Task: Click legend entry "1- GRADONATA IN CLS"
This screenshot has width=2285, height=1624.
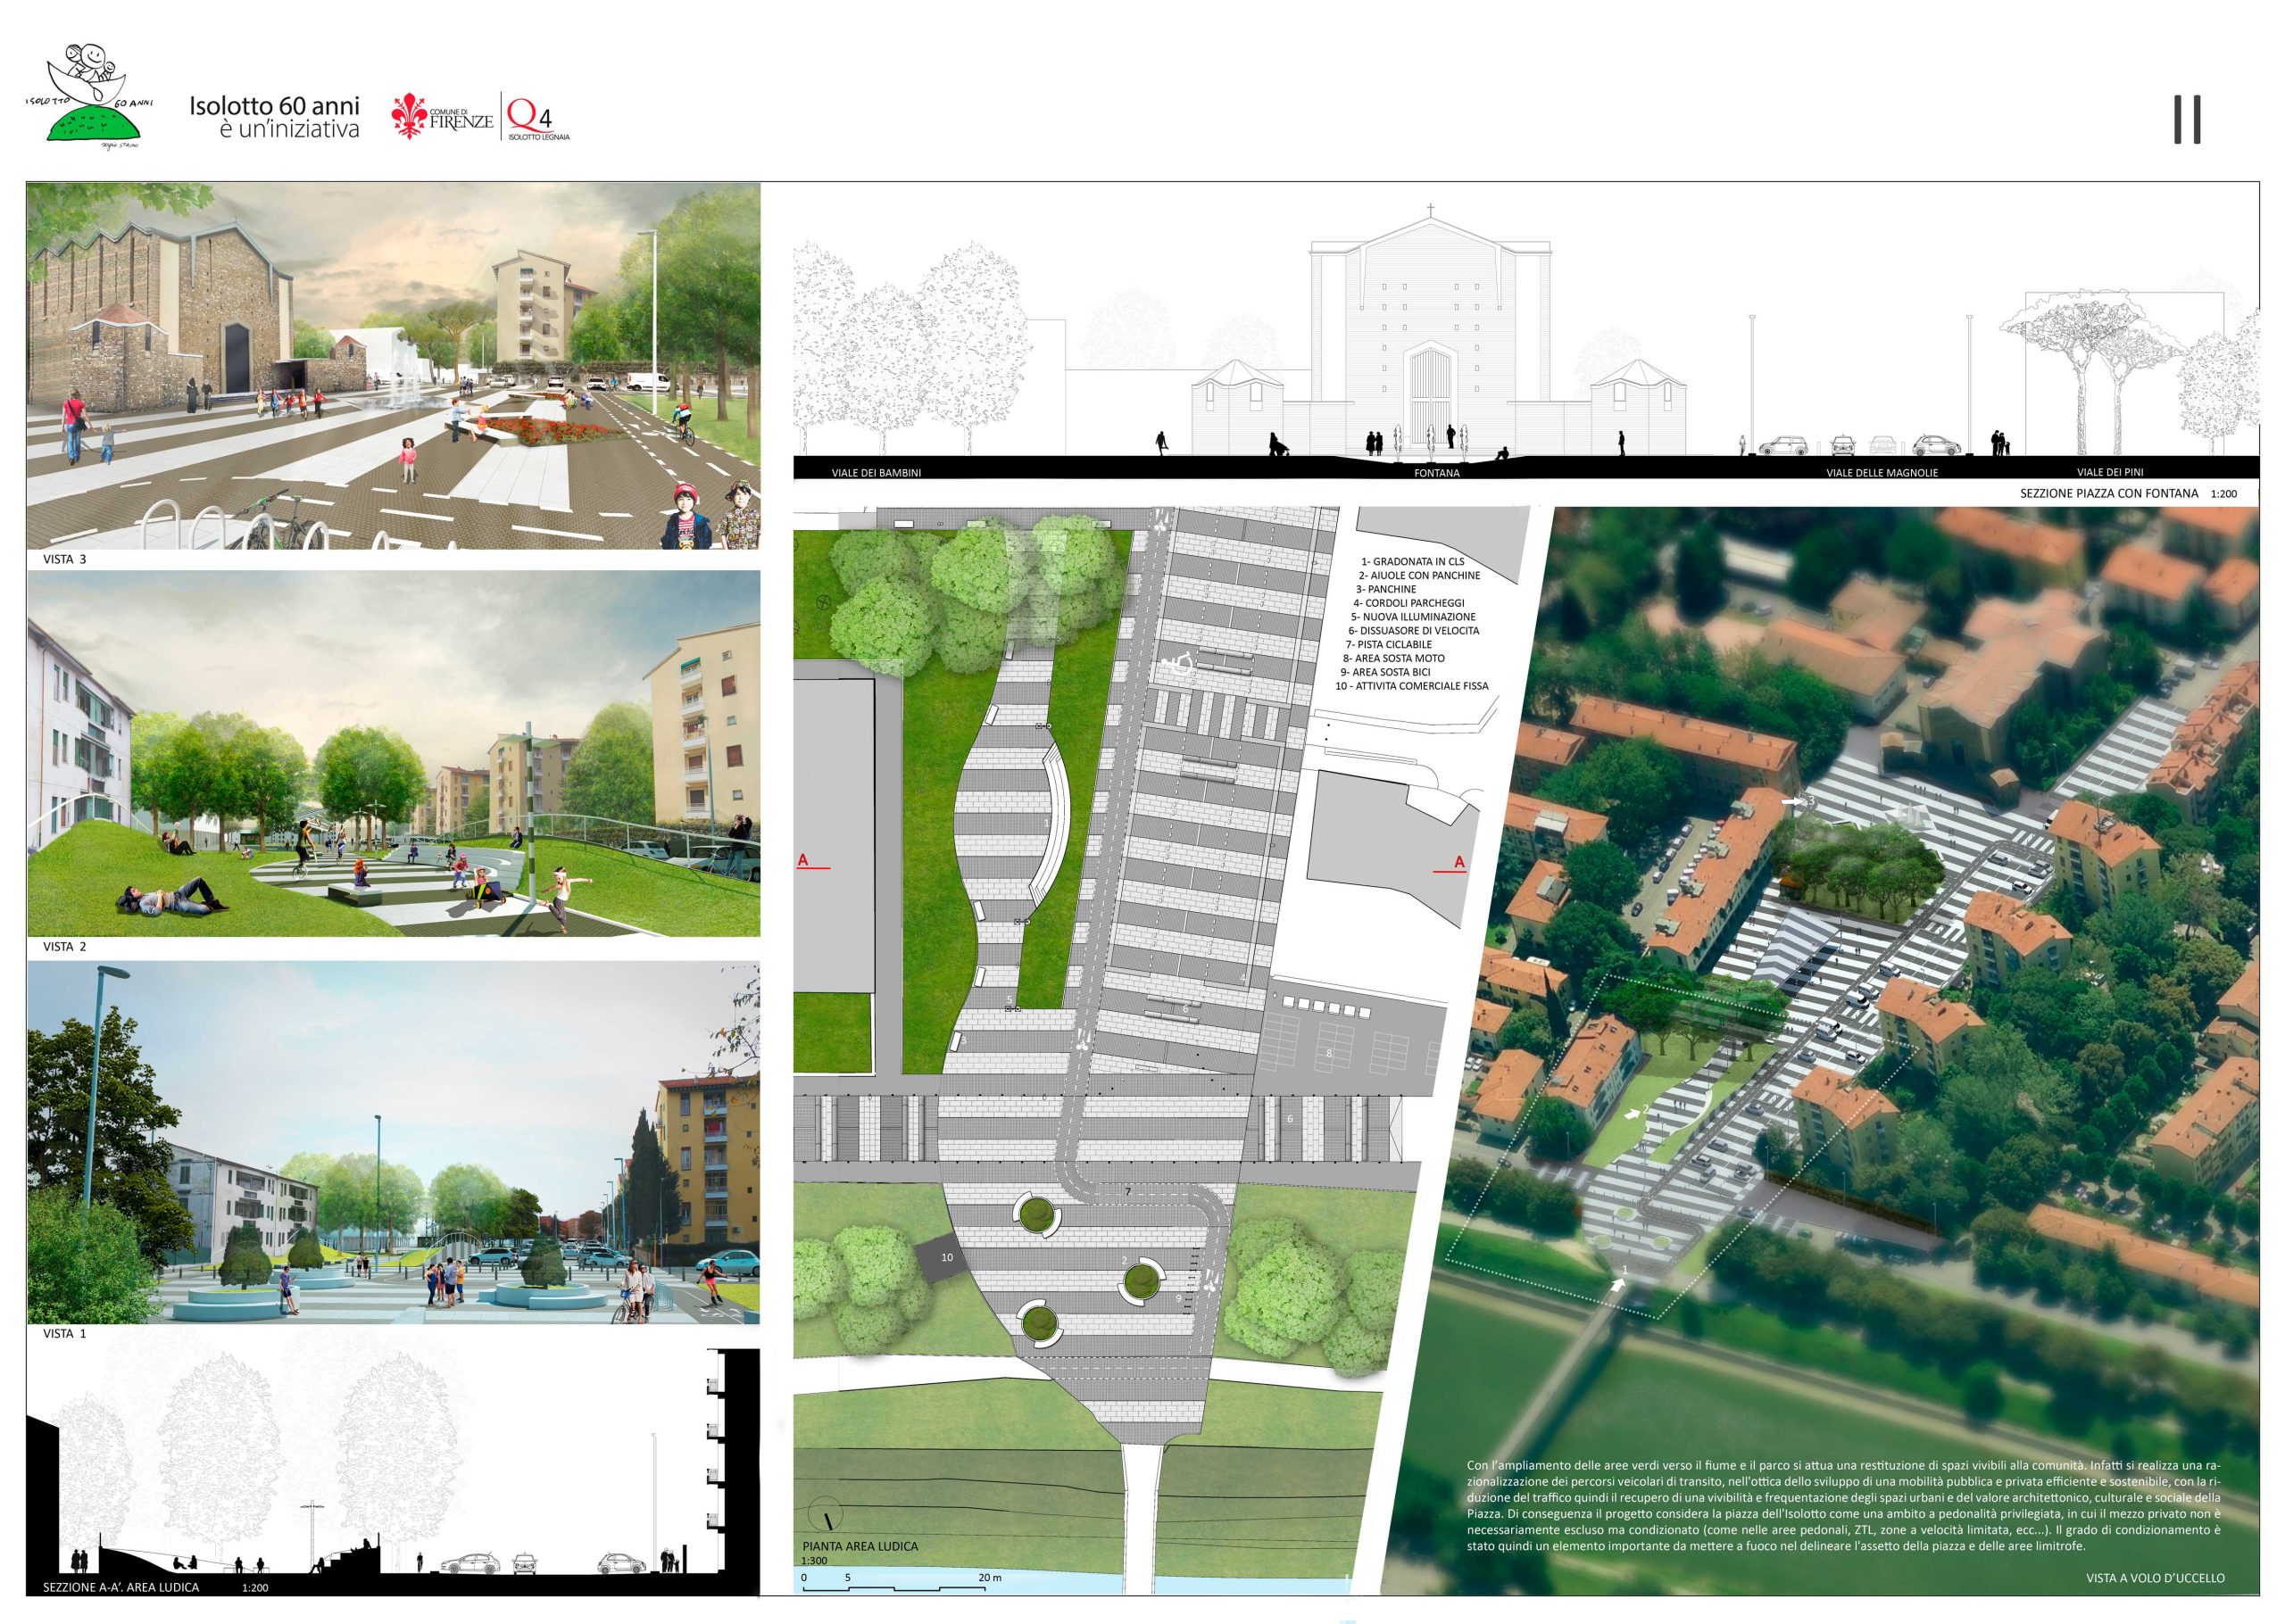Action: 1412,562
